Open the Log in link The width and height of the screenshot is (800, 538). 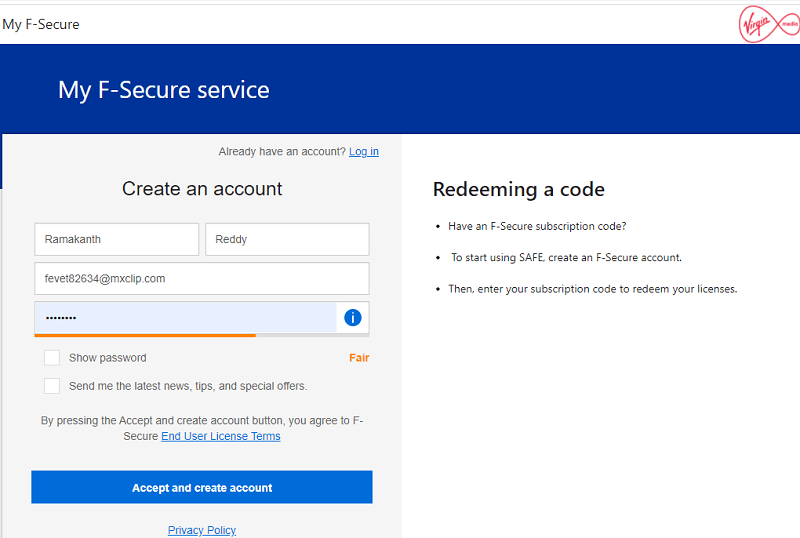click(x=364, y=152)
